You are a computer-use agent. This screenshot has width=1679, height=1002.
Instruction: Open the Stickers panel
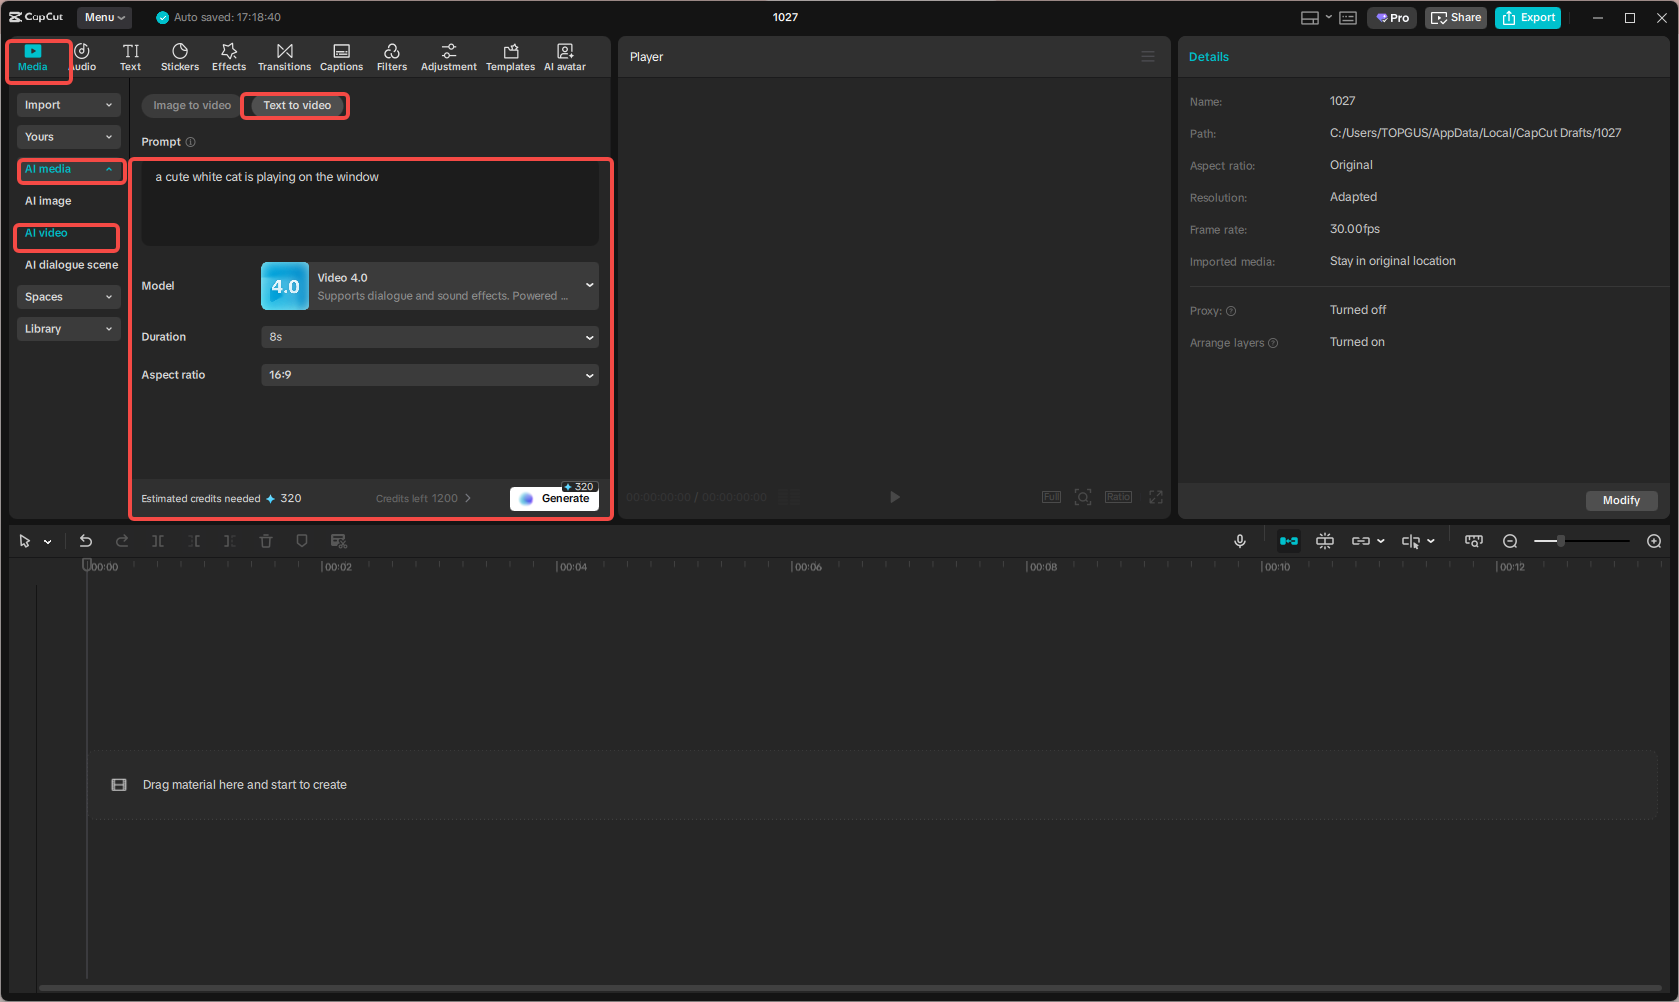(x=180, y=56)
